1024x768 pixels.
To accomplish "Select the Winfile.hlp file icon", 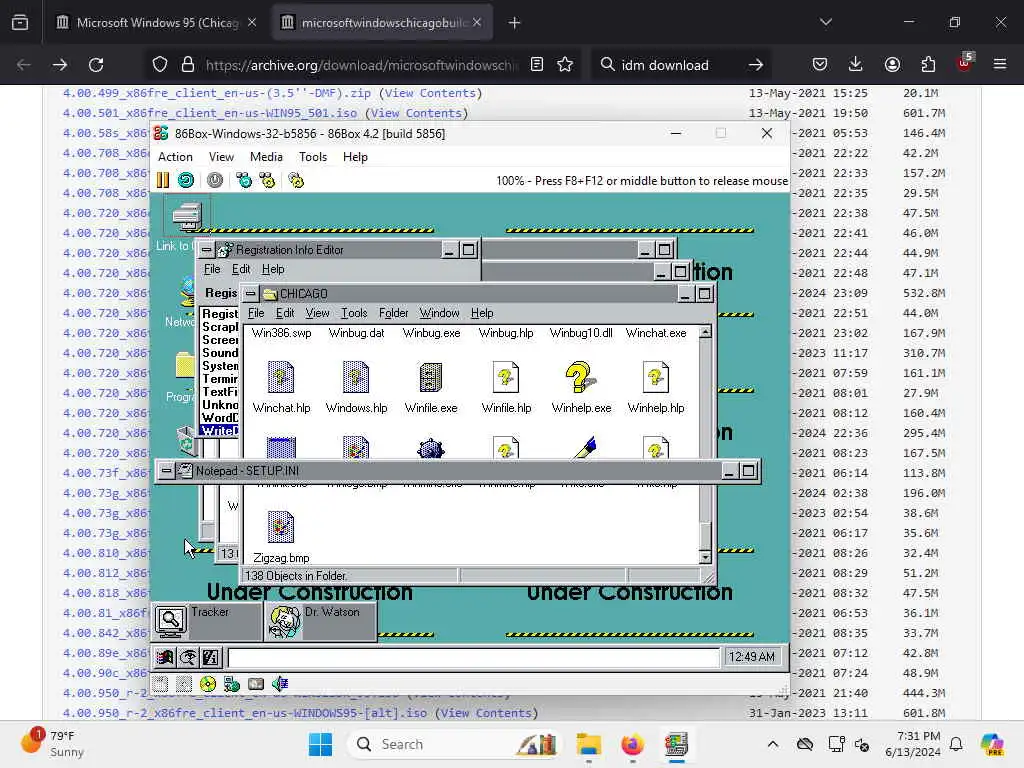I will [x=506, y=377].
